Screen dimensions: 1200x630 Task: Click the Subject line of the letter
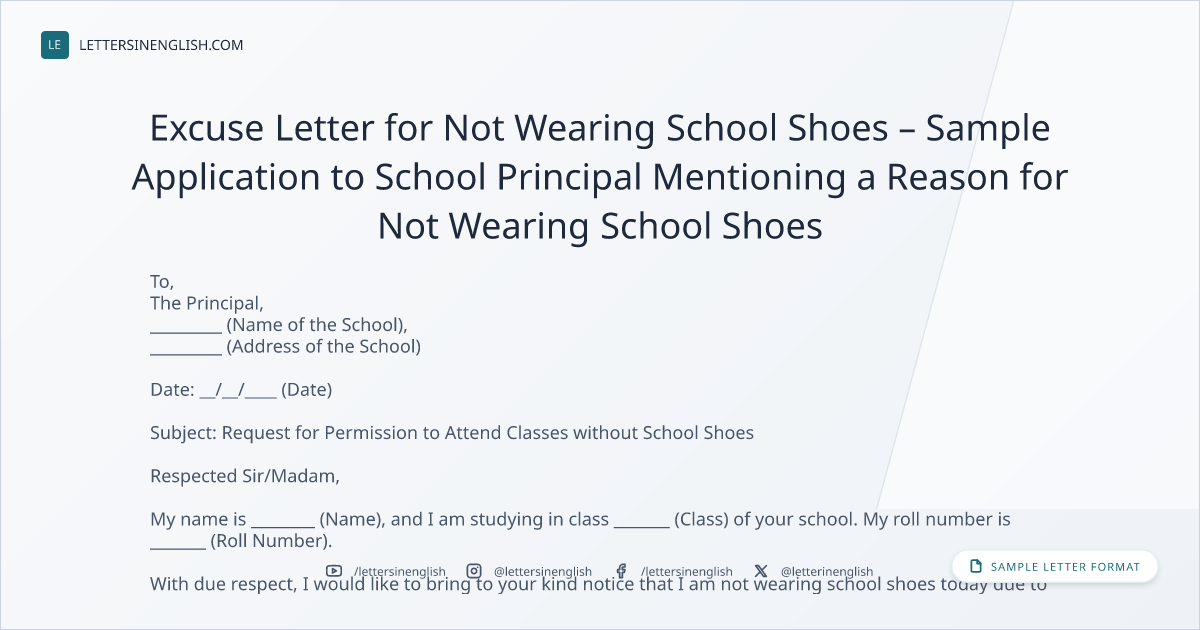point(452,433)
